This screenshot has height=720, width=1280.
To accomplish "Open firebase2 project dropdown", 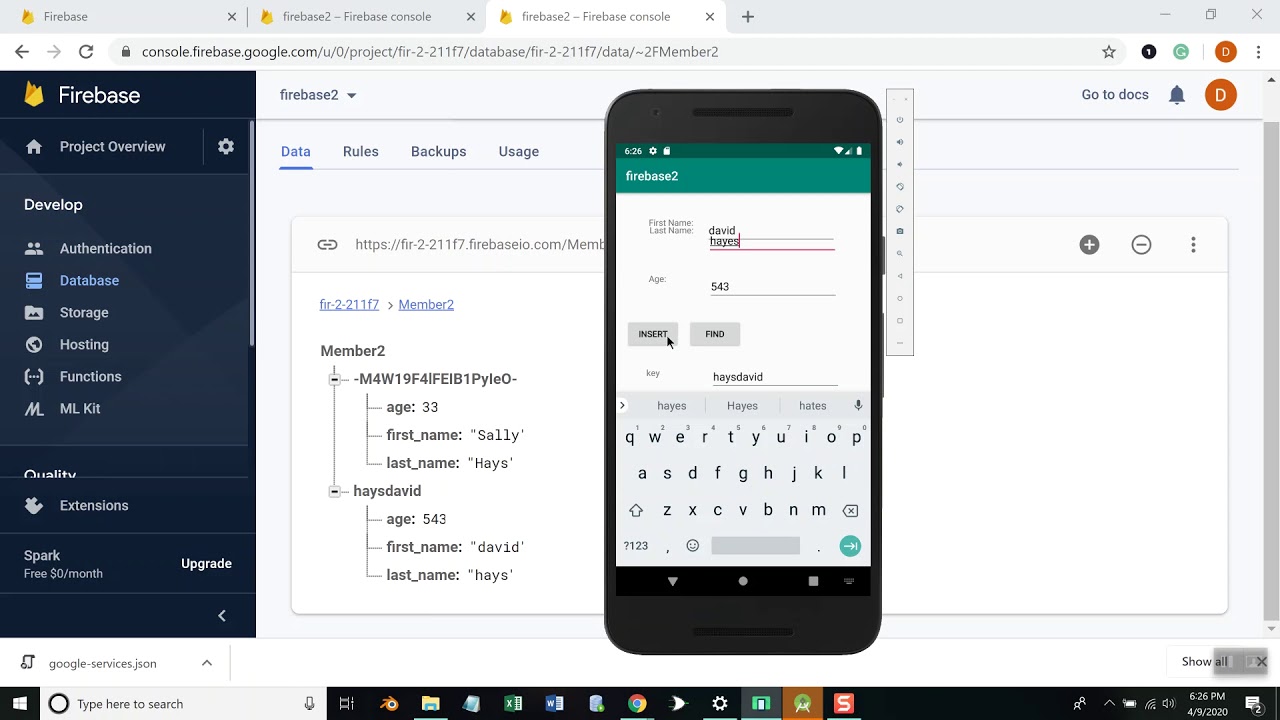I will tap(319, 95).
